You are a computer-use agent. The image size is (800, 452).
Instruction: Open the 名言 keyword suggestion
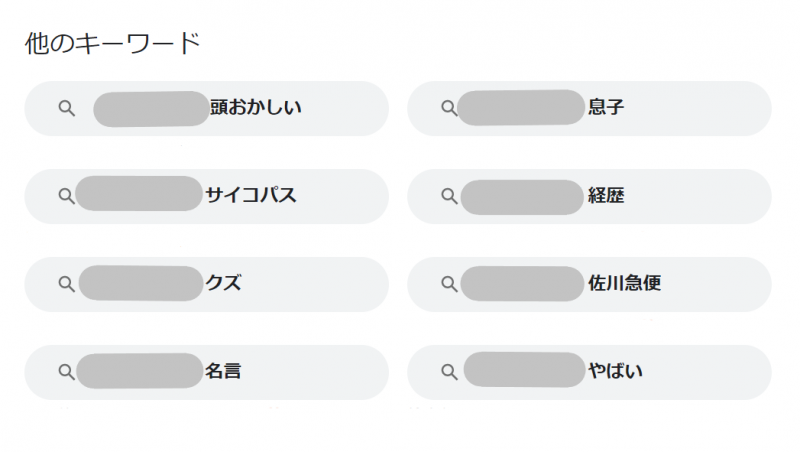pos(207,372)
